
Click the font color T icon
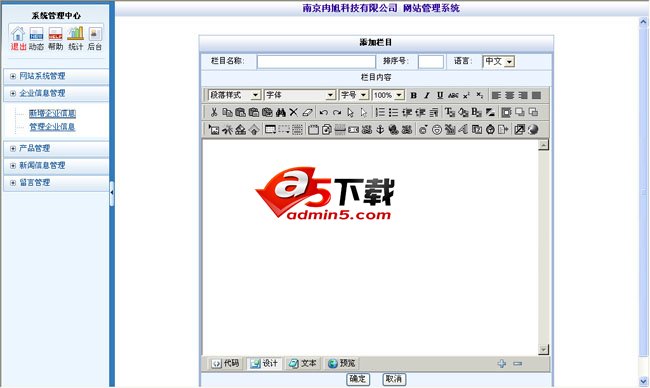point(450,112)
